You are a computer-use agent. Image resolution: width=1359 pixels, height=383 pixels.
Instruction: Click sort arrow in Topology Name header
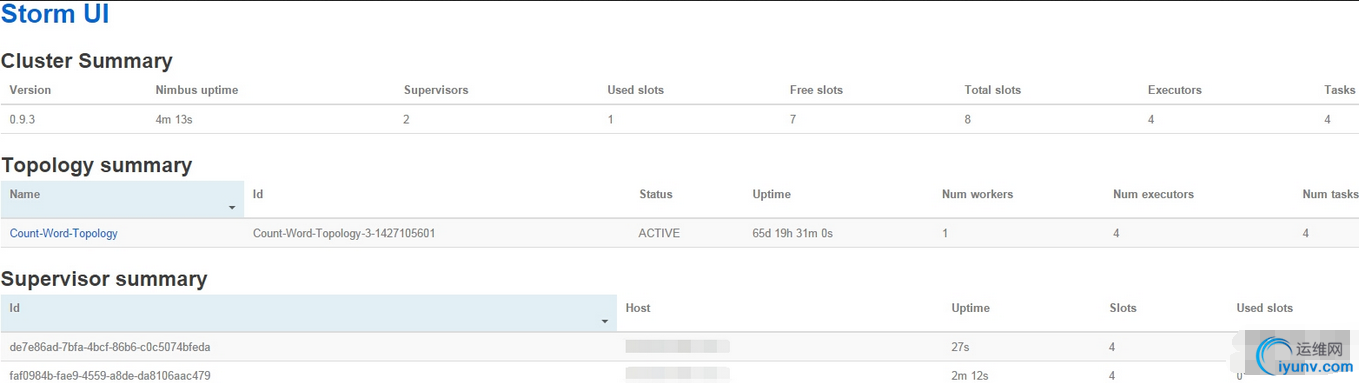click(x=232, y=208)
